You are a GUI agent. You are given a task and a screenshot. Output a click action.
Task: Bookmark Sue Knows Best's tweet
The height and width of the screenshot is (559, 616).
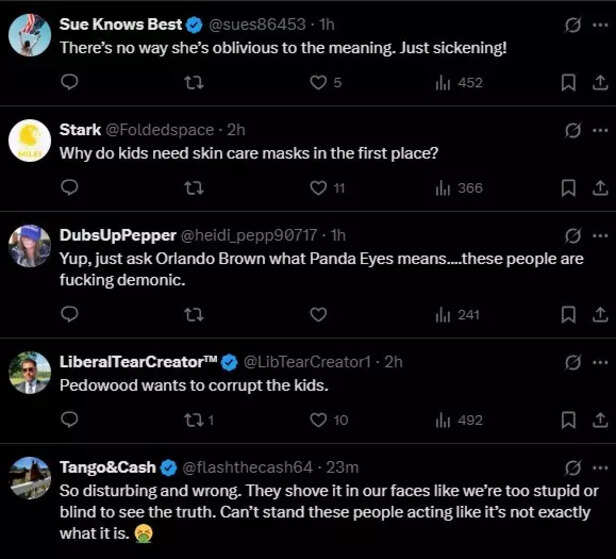(x=568, y=83)
